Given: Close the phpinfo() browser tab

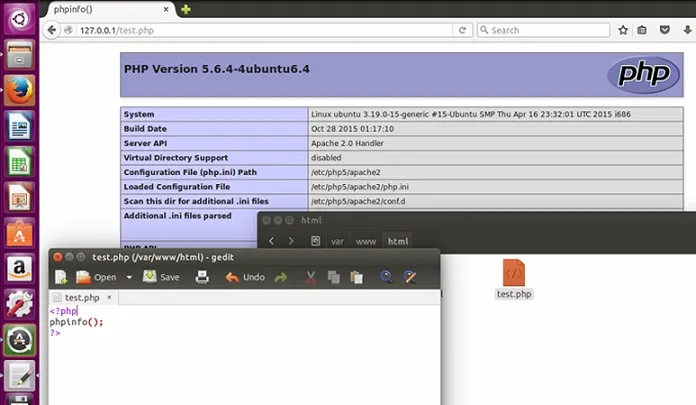Looking at the screenshot, I should tap(166, 9).
